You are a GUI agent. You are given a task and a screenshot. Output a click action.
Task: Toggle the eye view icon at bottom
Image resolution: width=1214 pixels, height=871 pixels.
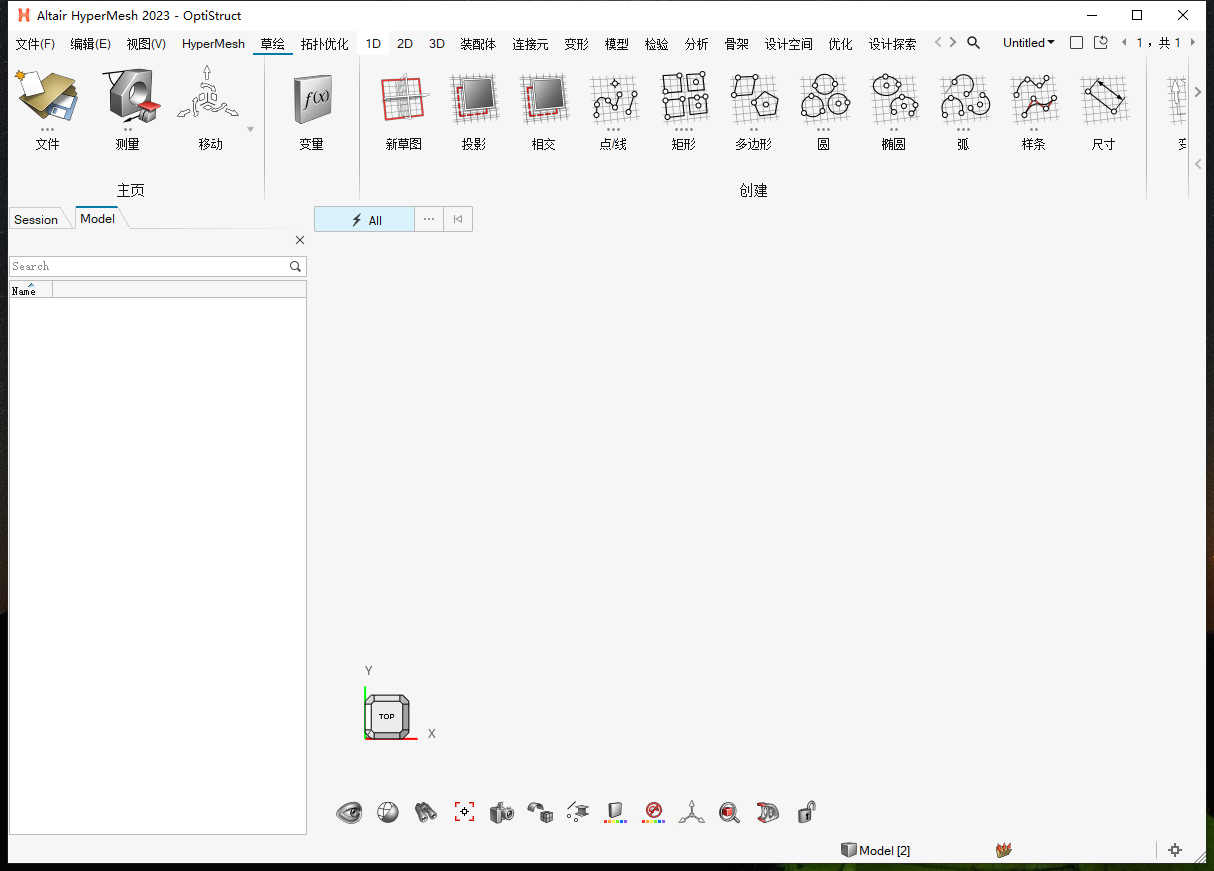point(349,812)
